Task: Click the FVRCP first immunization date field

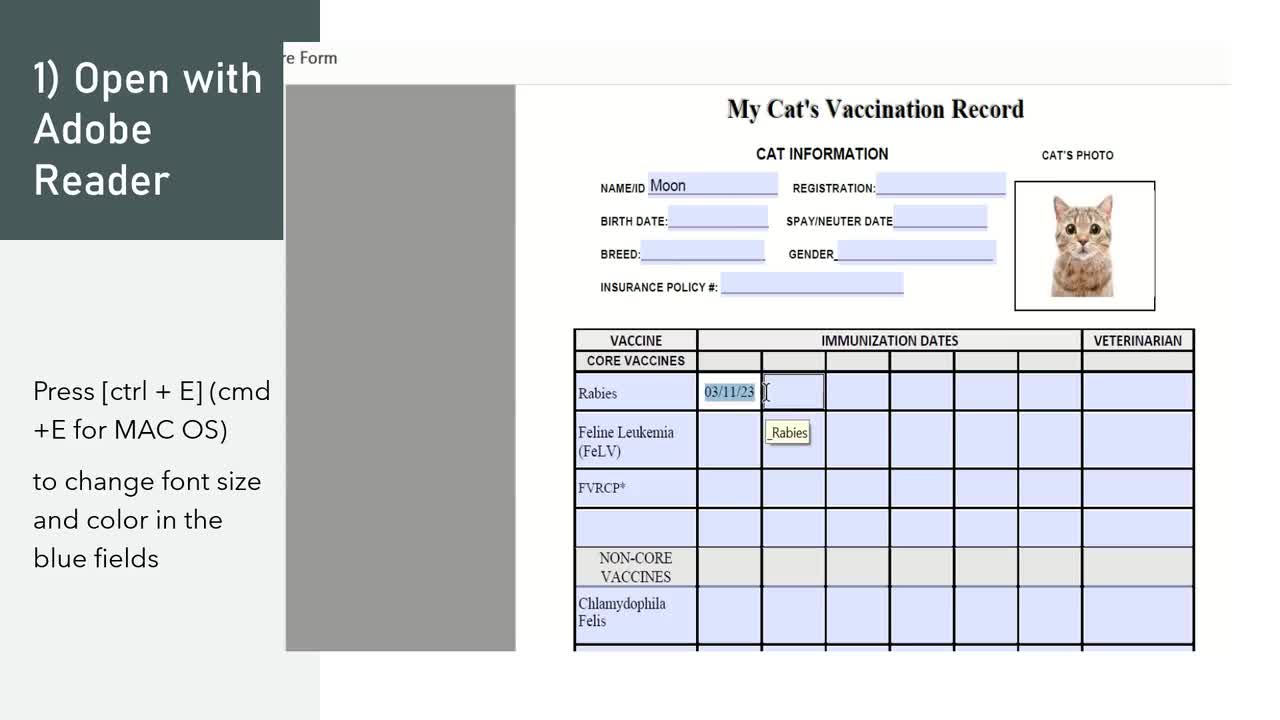Action: (x=728, y=488)
